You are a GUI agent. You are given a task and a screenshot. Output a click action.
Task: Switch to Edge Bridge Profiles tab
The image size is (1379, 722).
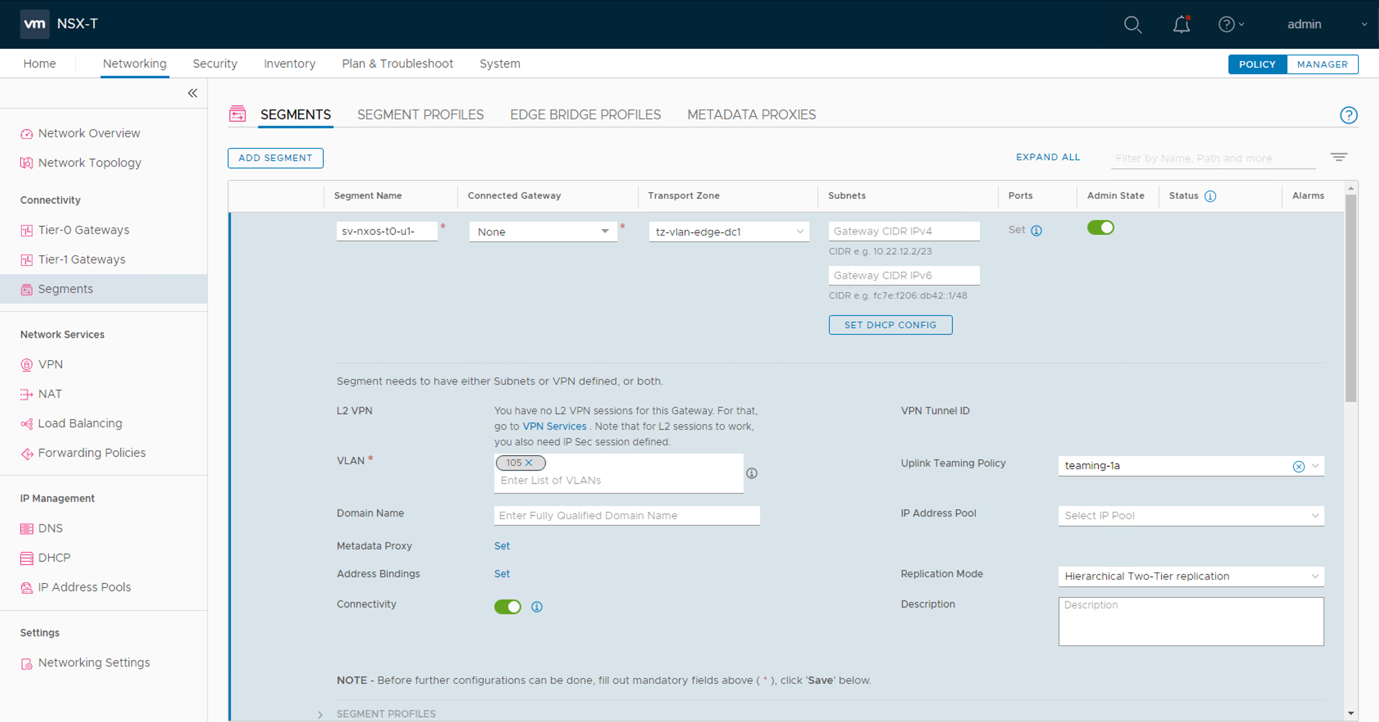point(585,115)
